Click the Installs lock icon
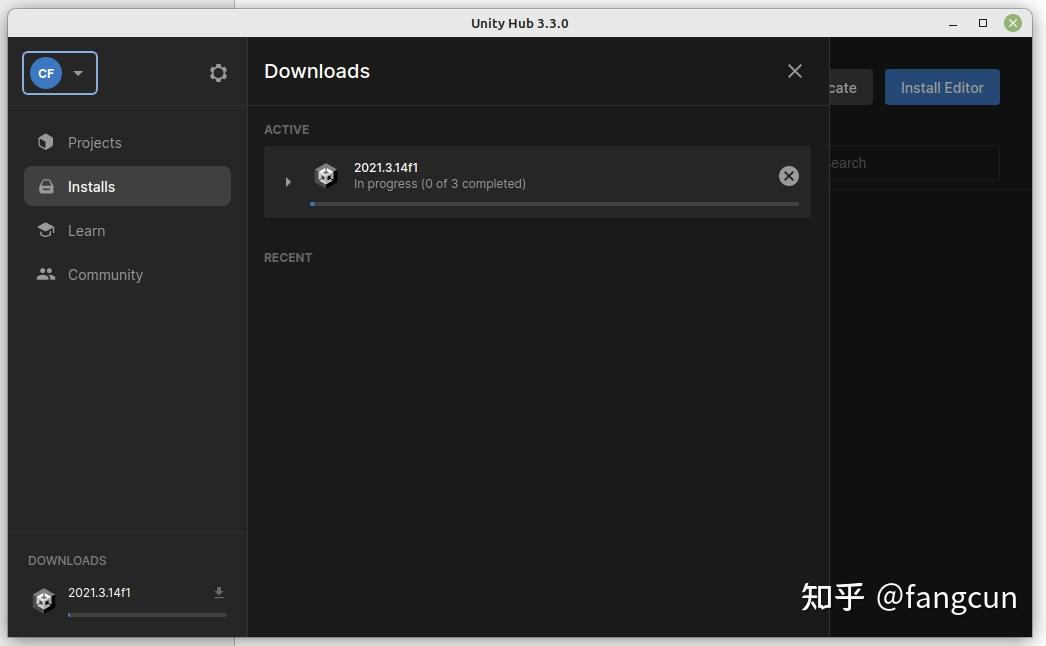This screenshot has height=646, width=1046. point(45,186)
